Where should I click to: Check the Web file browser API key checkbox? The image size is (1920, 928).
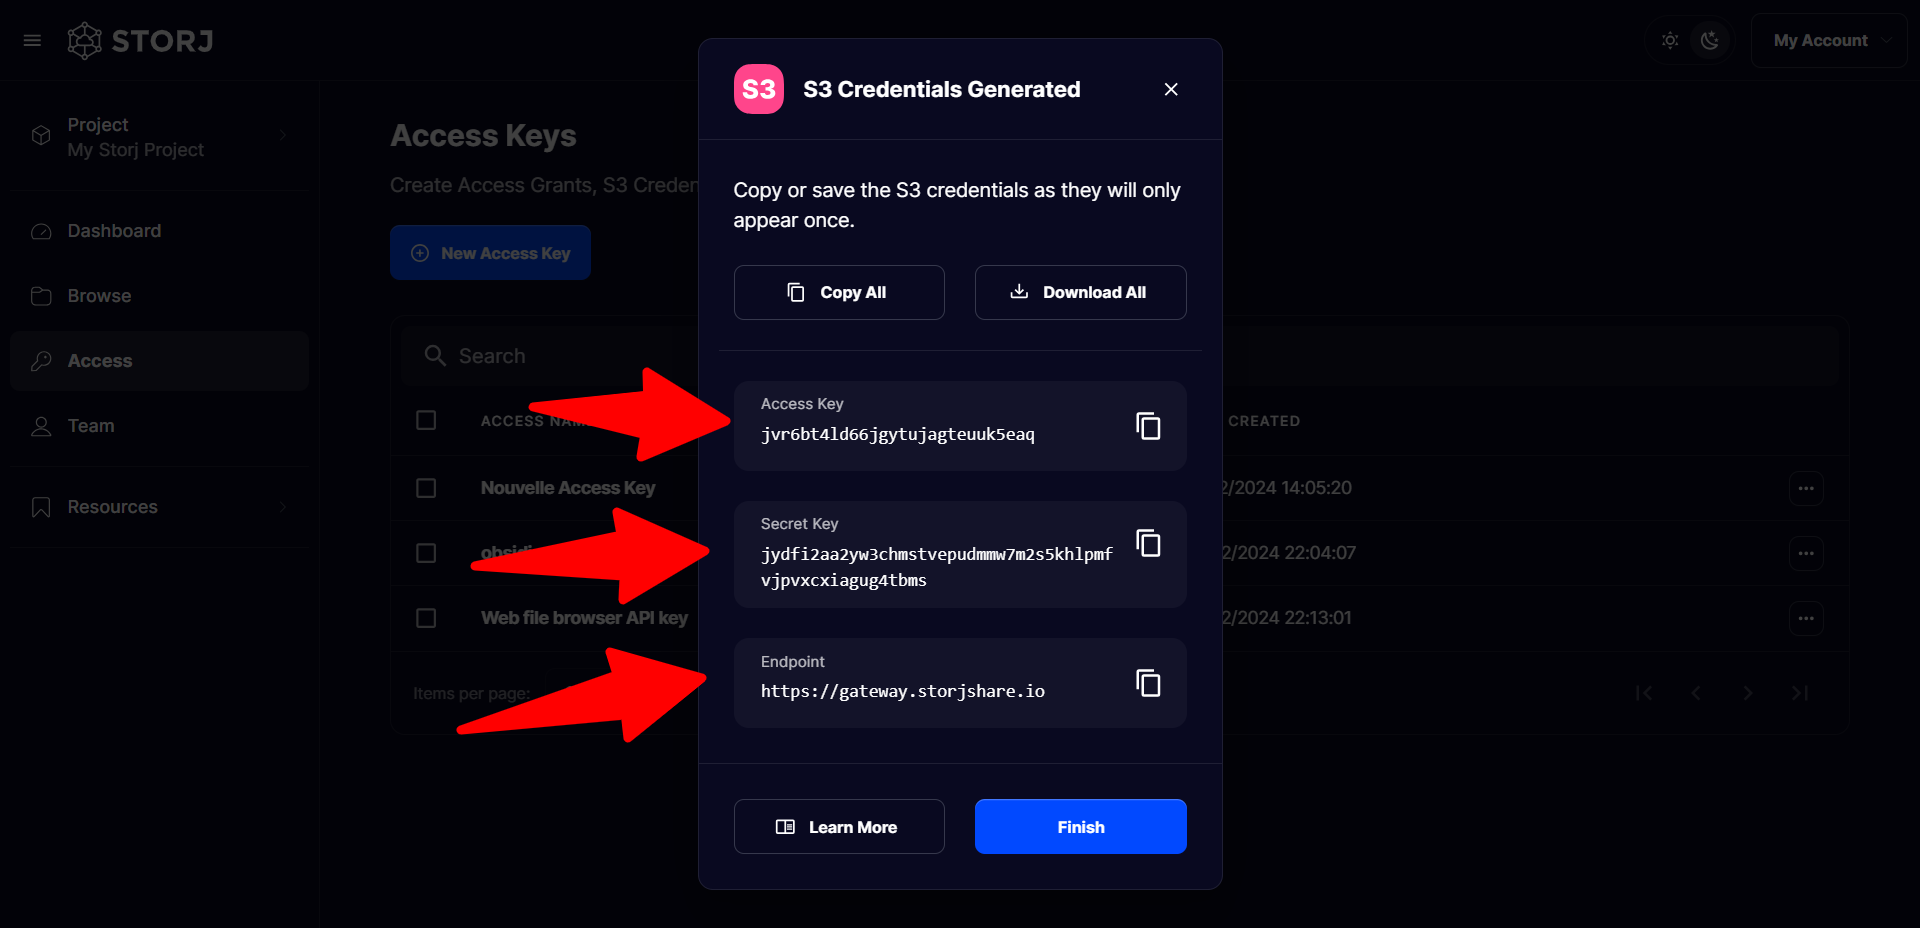[426, 618]
